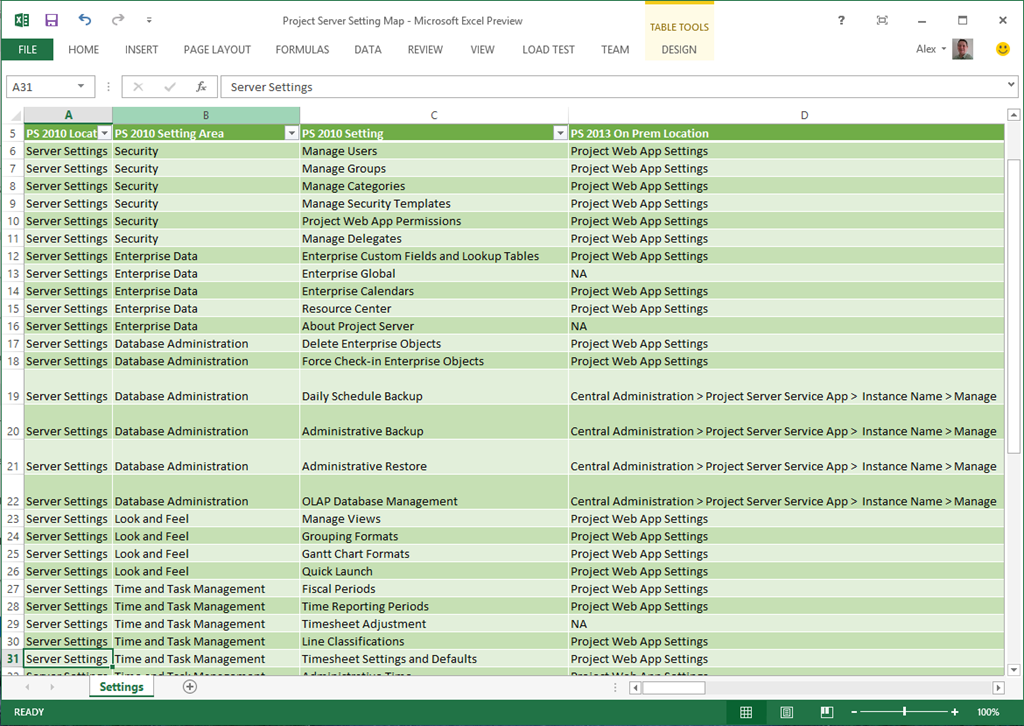
Task: Toggle full screen ribbon display options
Action: (882, 20)
